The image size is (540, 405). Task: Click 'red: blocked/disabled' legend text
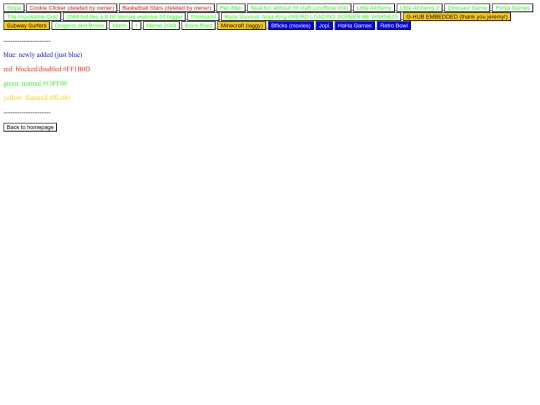pos(47,69)
